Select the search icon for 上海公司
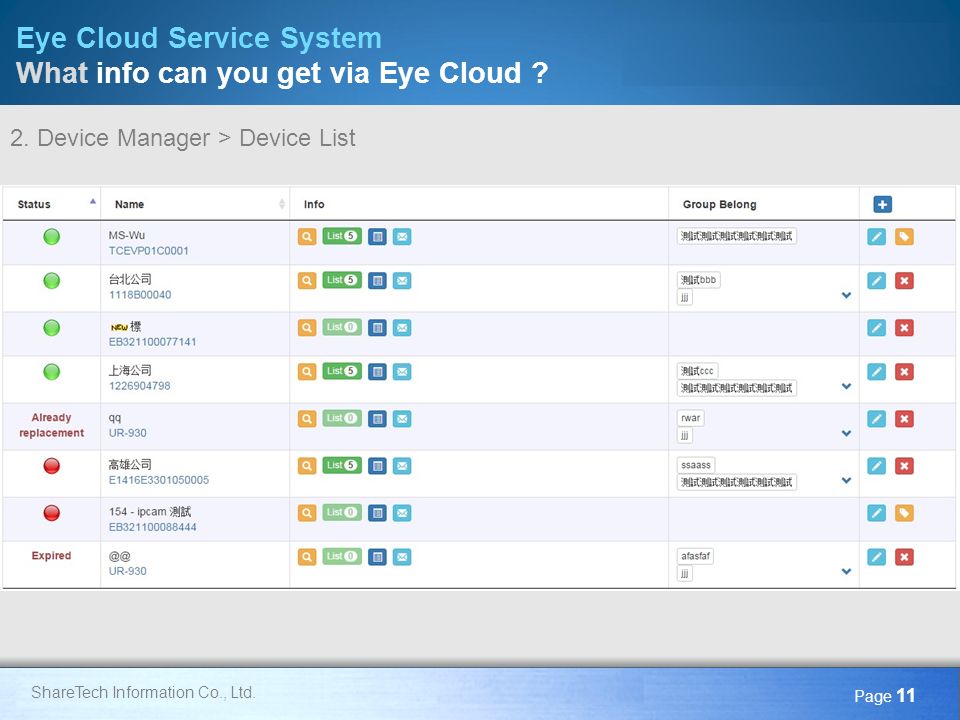 [307, 372]
